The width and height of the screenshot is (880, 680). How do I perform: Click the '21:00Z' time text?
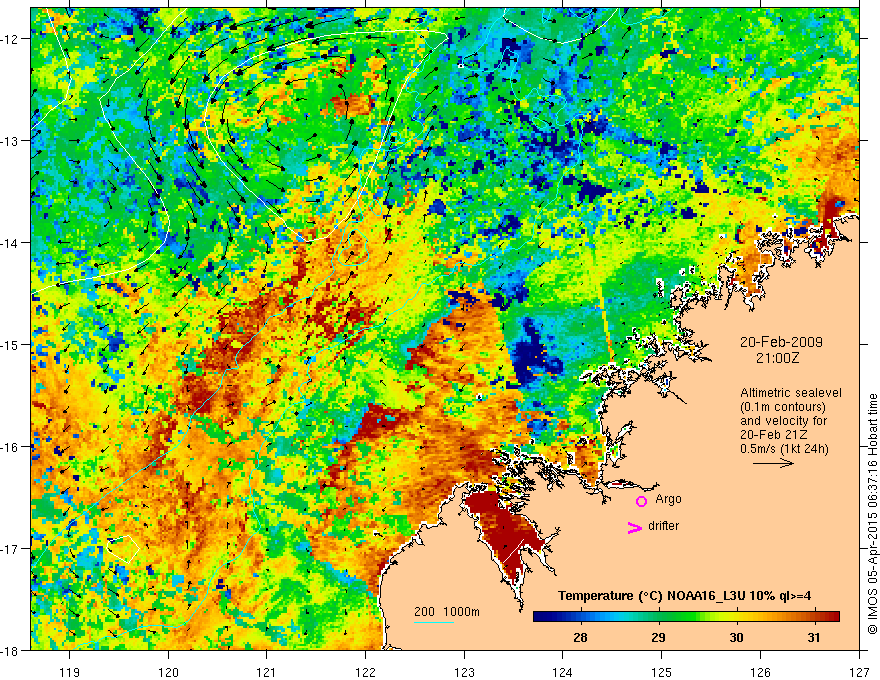pos(777,358)
